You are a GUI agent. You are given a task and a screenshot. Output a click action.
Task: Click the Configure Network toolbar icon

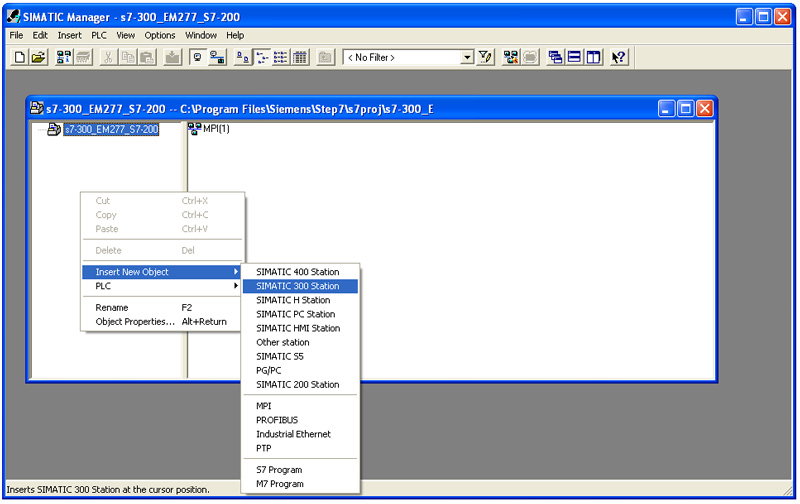[511, 57]
